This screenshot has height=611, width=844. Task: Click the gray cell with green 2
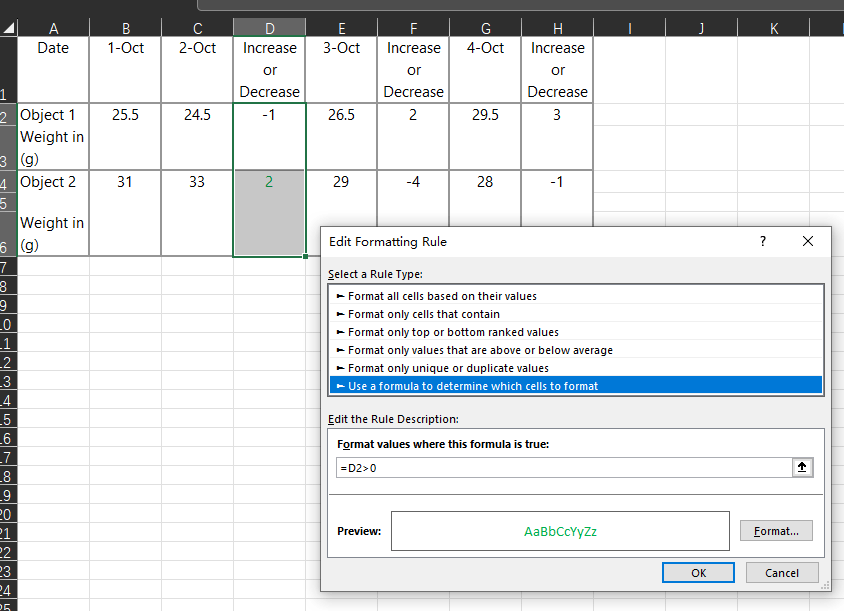coord(270,213)
